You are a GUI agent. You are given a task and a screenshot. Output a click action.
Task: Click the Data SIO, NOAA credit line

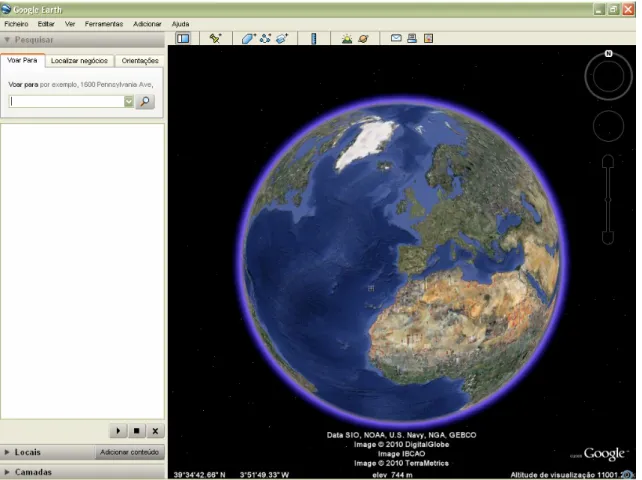[401, 435]
